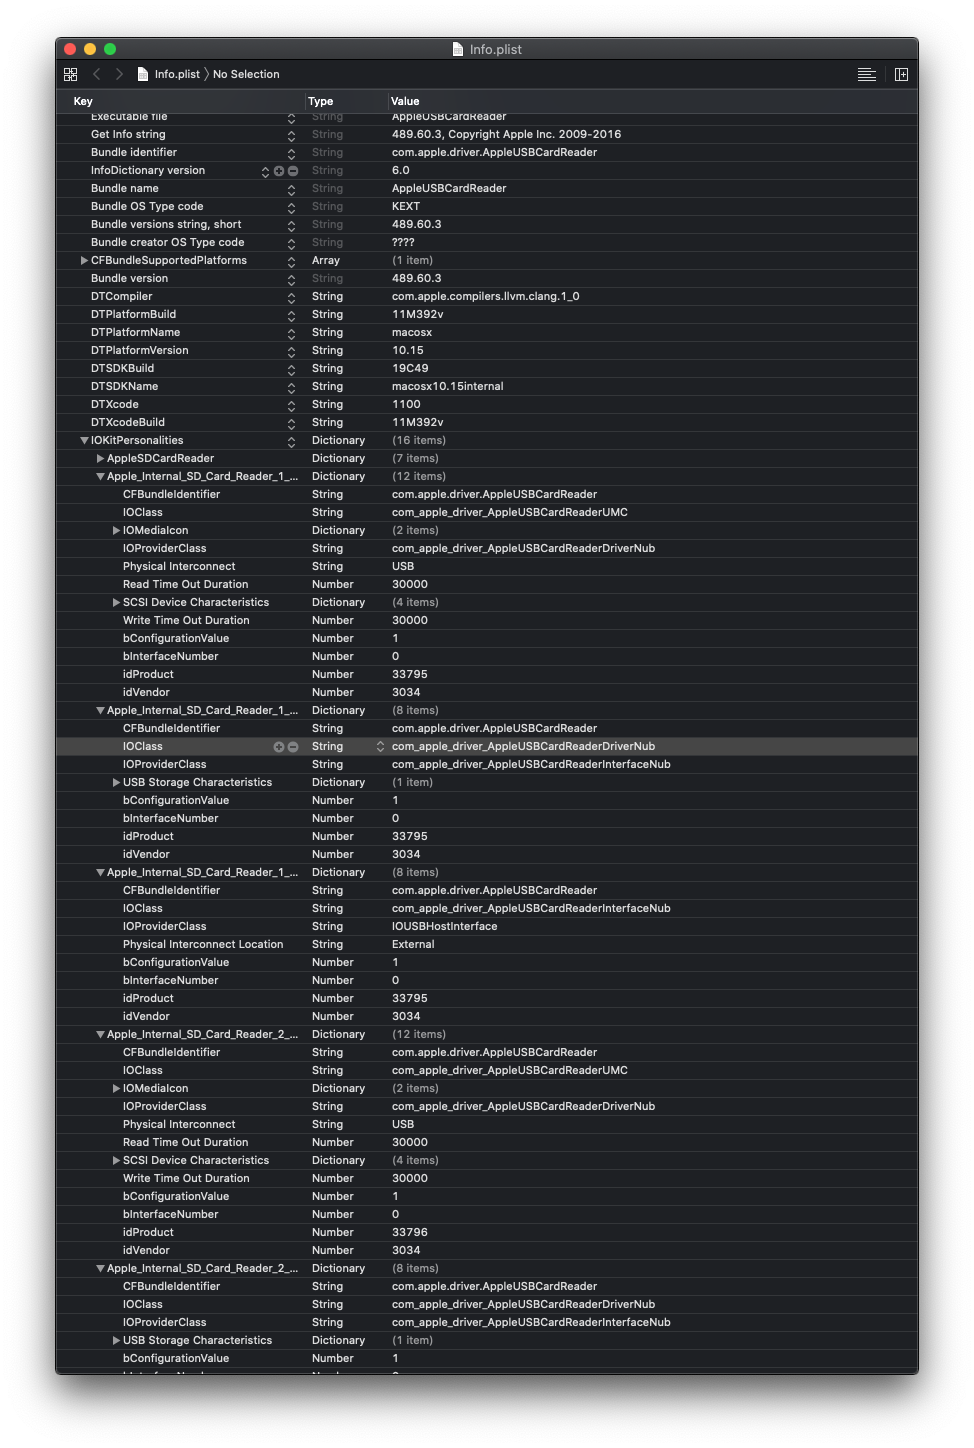Click Info.plist file icon in title bar
This screenshot has height=1448, width=974.
tap(458, 49)
